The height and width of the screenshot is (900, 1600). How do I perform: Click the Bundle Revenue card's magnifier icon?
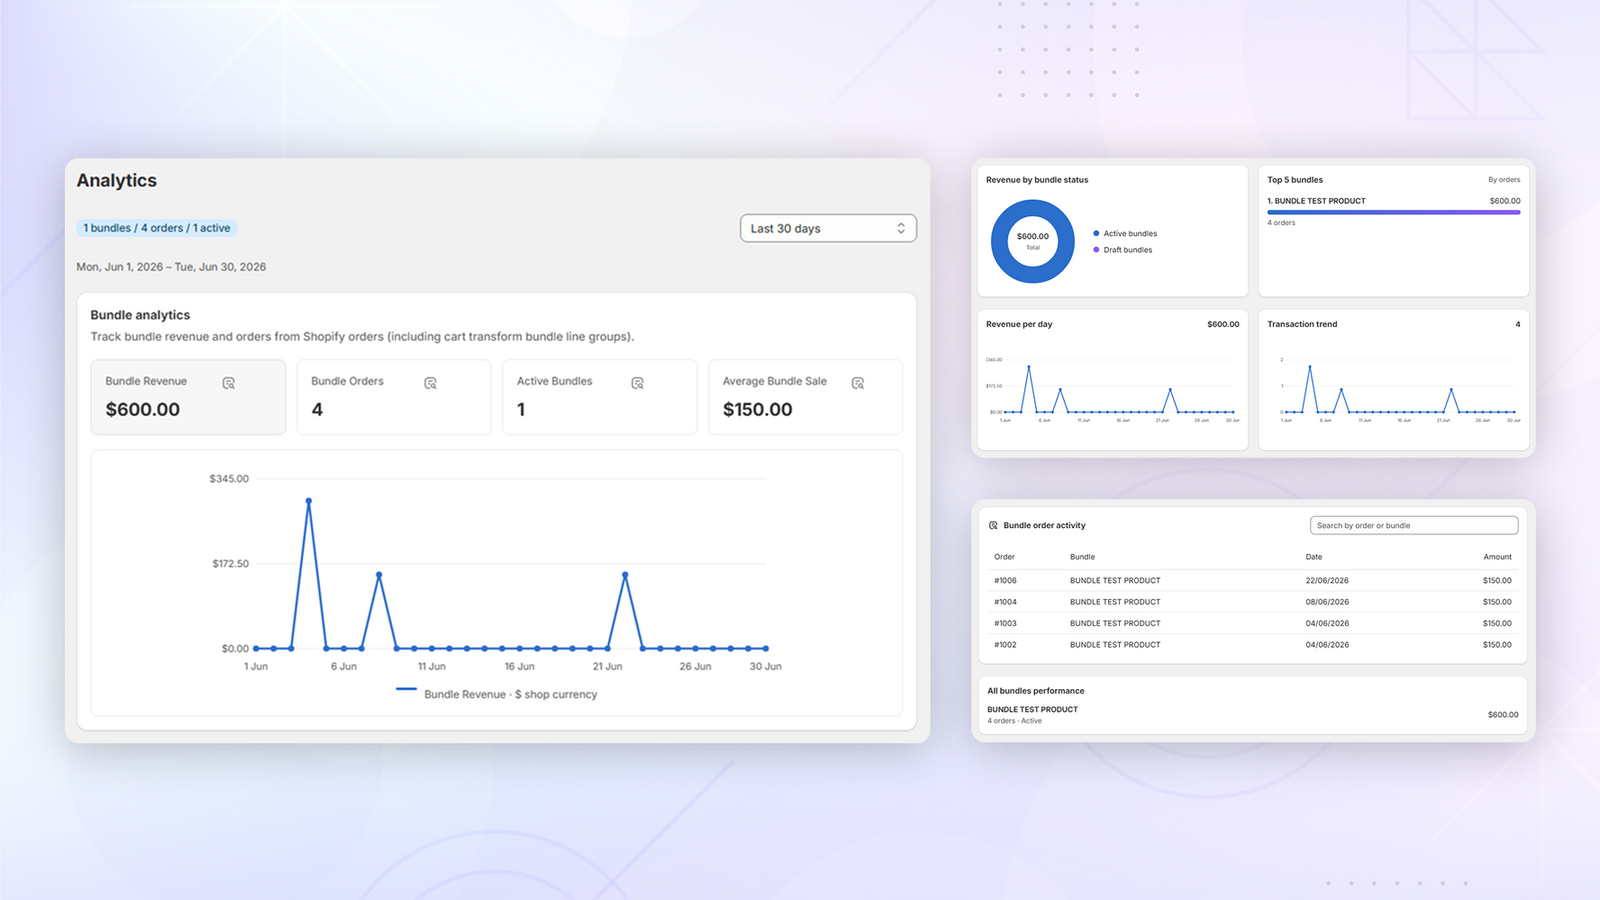pos(228,383)
